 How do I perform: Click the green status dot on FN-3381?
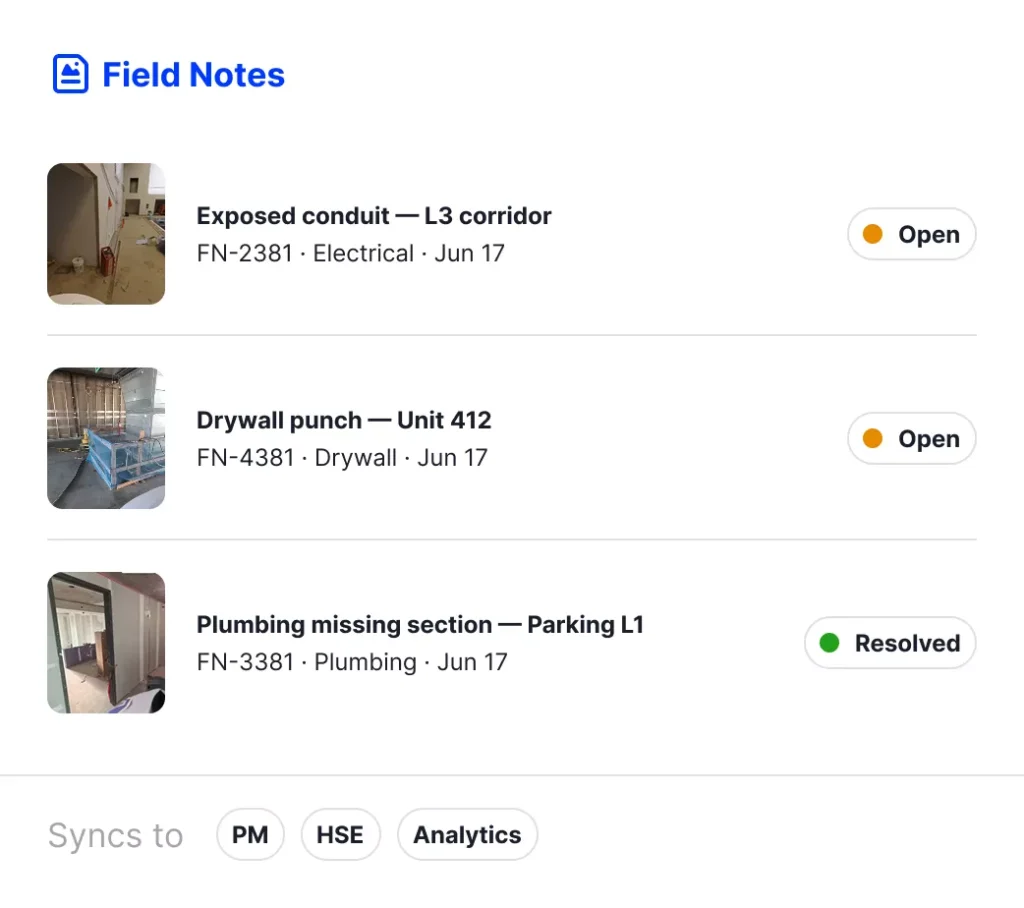click(x=829, y=643)
